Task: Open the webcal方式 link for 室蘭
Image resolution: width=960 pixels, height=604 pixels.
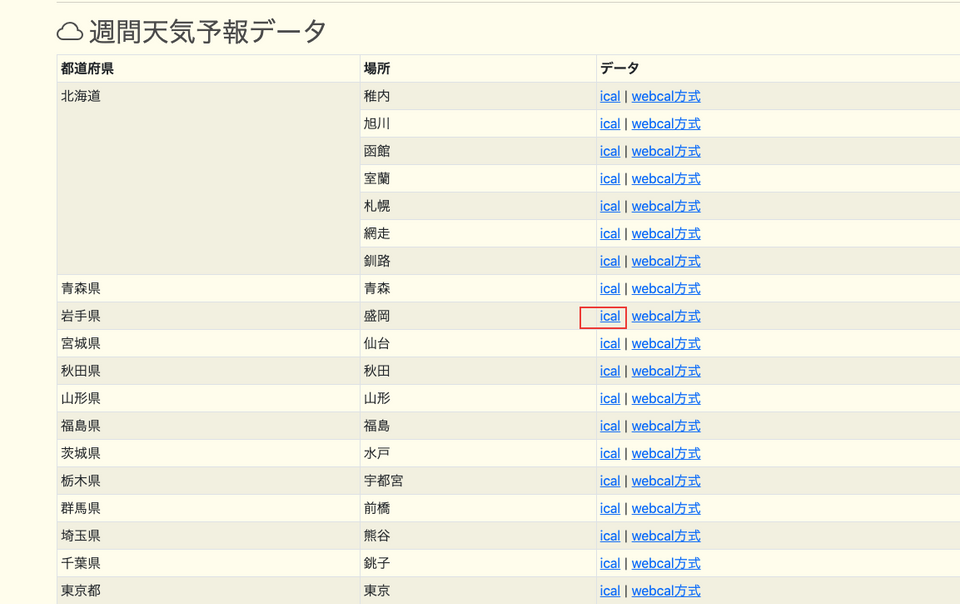Action: pos(666,179)
